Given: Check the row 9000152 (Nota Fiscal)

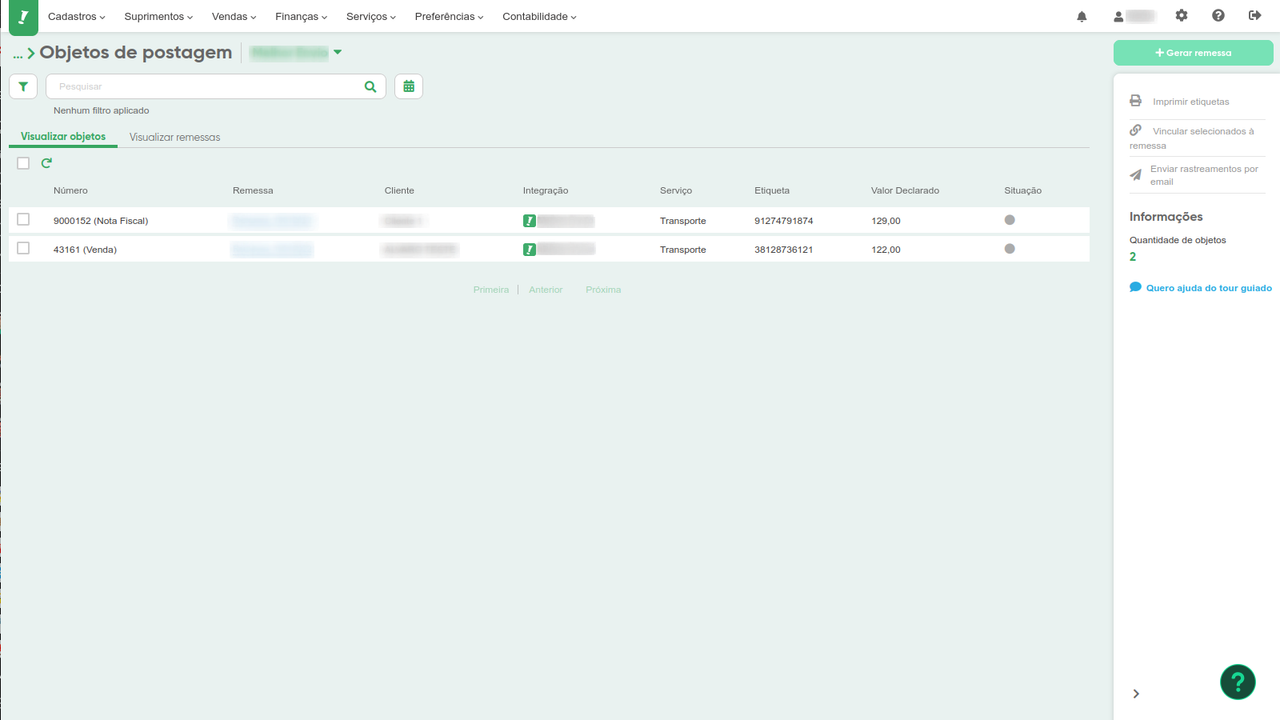Looking at the screenshot, I should [23, 220].
